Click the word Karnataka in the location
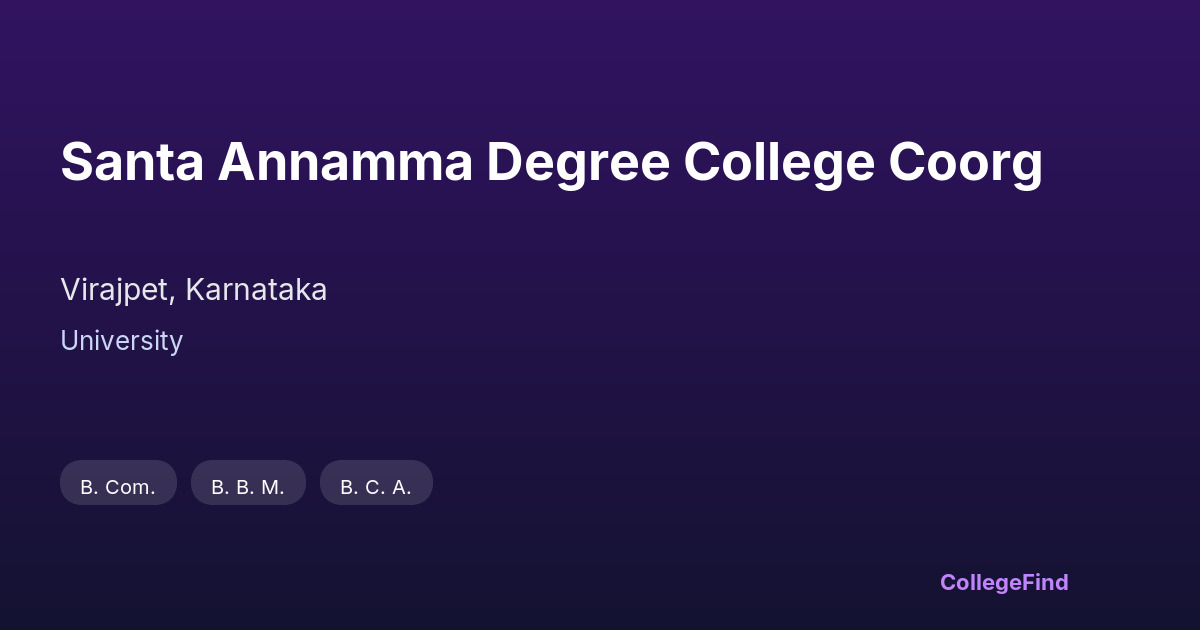The image size is (1200, 630). (256, 290)
